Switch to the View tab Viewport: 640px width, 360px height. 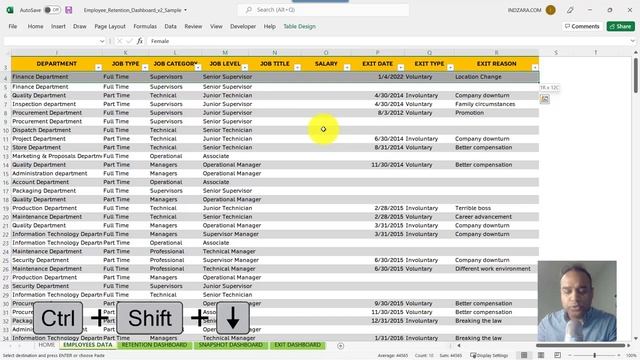point(216,26)
